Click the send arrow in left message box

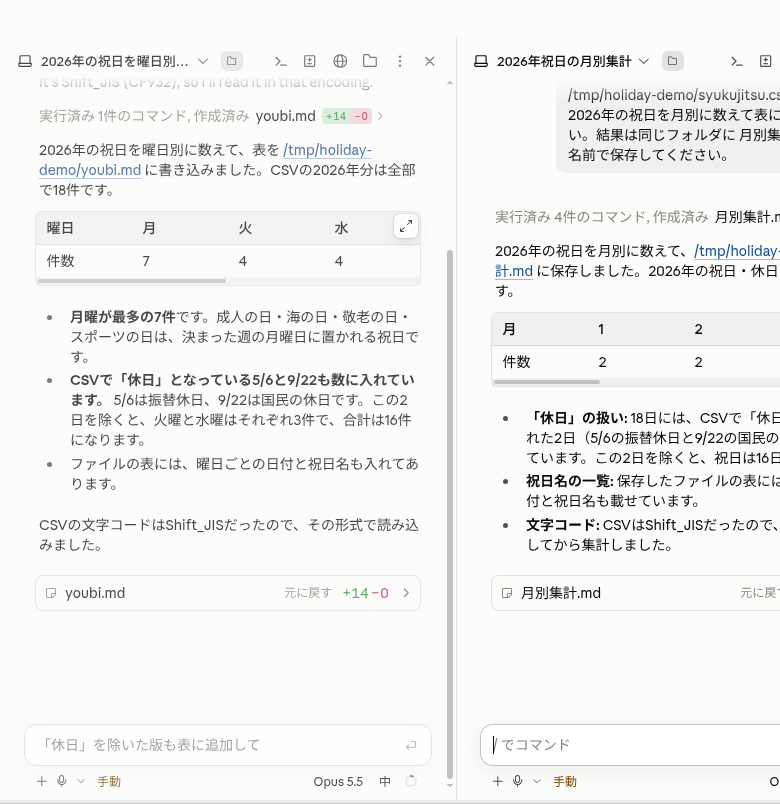[411, 746]
